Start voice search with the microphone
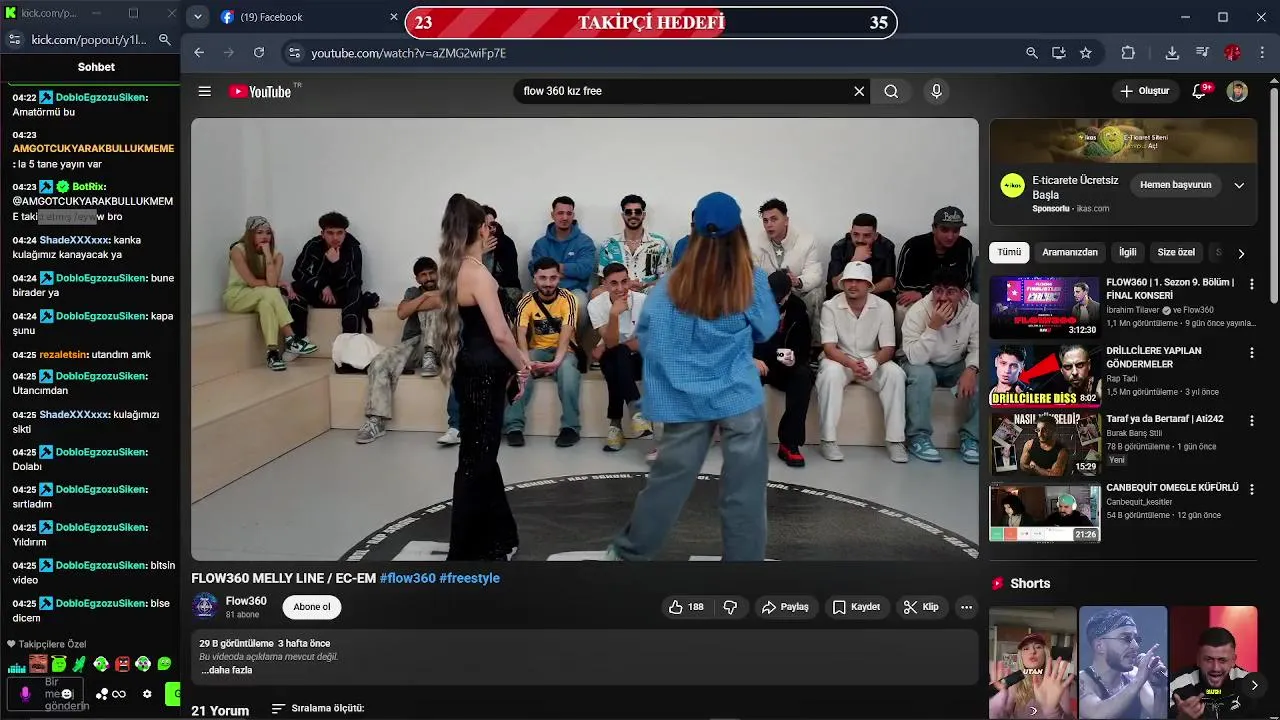 (x=936, y=91)
